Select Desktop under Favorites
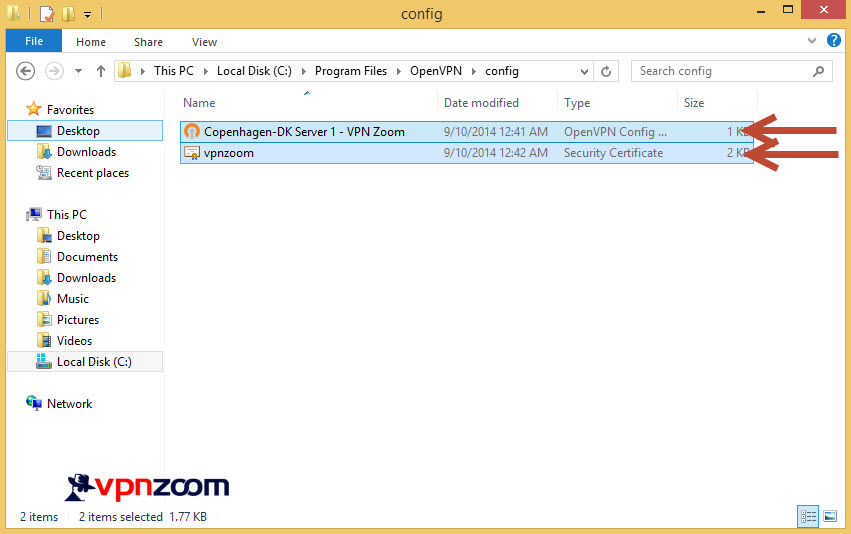Image resolution: width=851 pixels, height=534 pixels. [x=85, y=131]
